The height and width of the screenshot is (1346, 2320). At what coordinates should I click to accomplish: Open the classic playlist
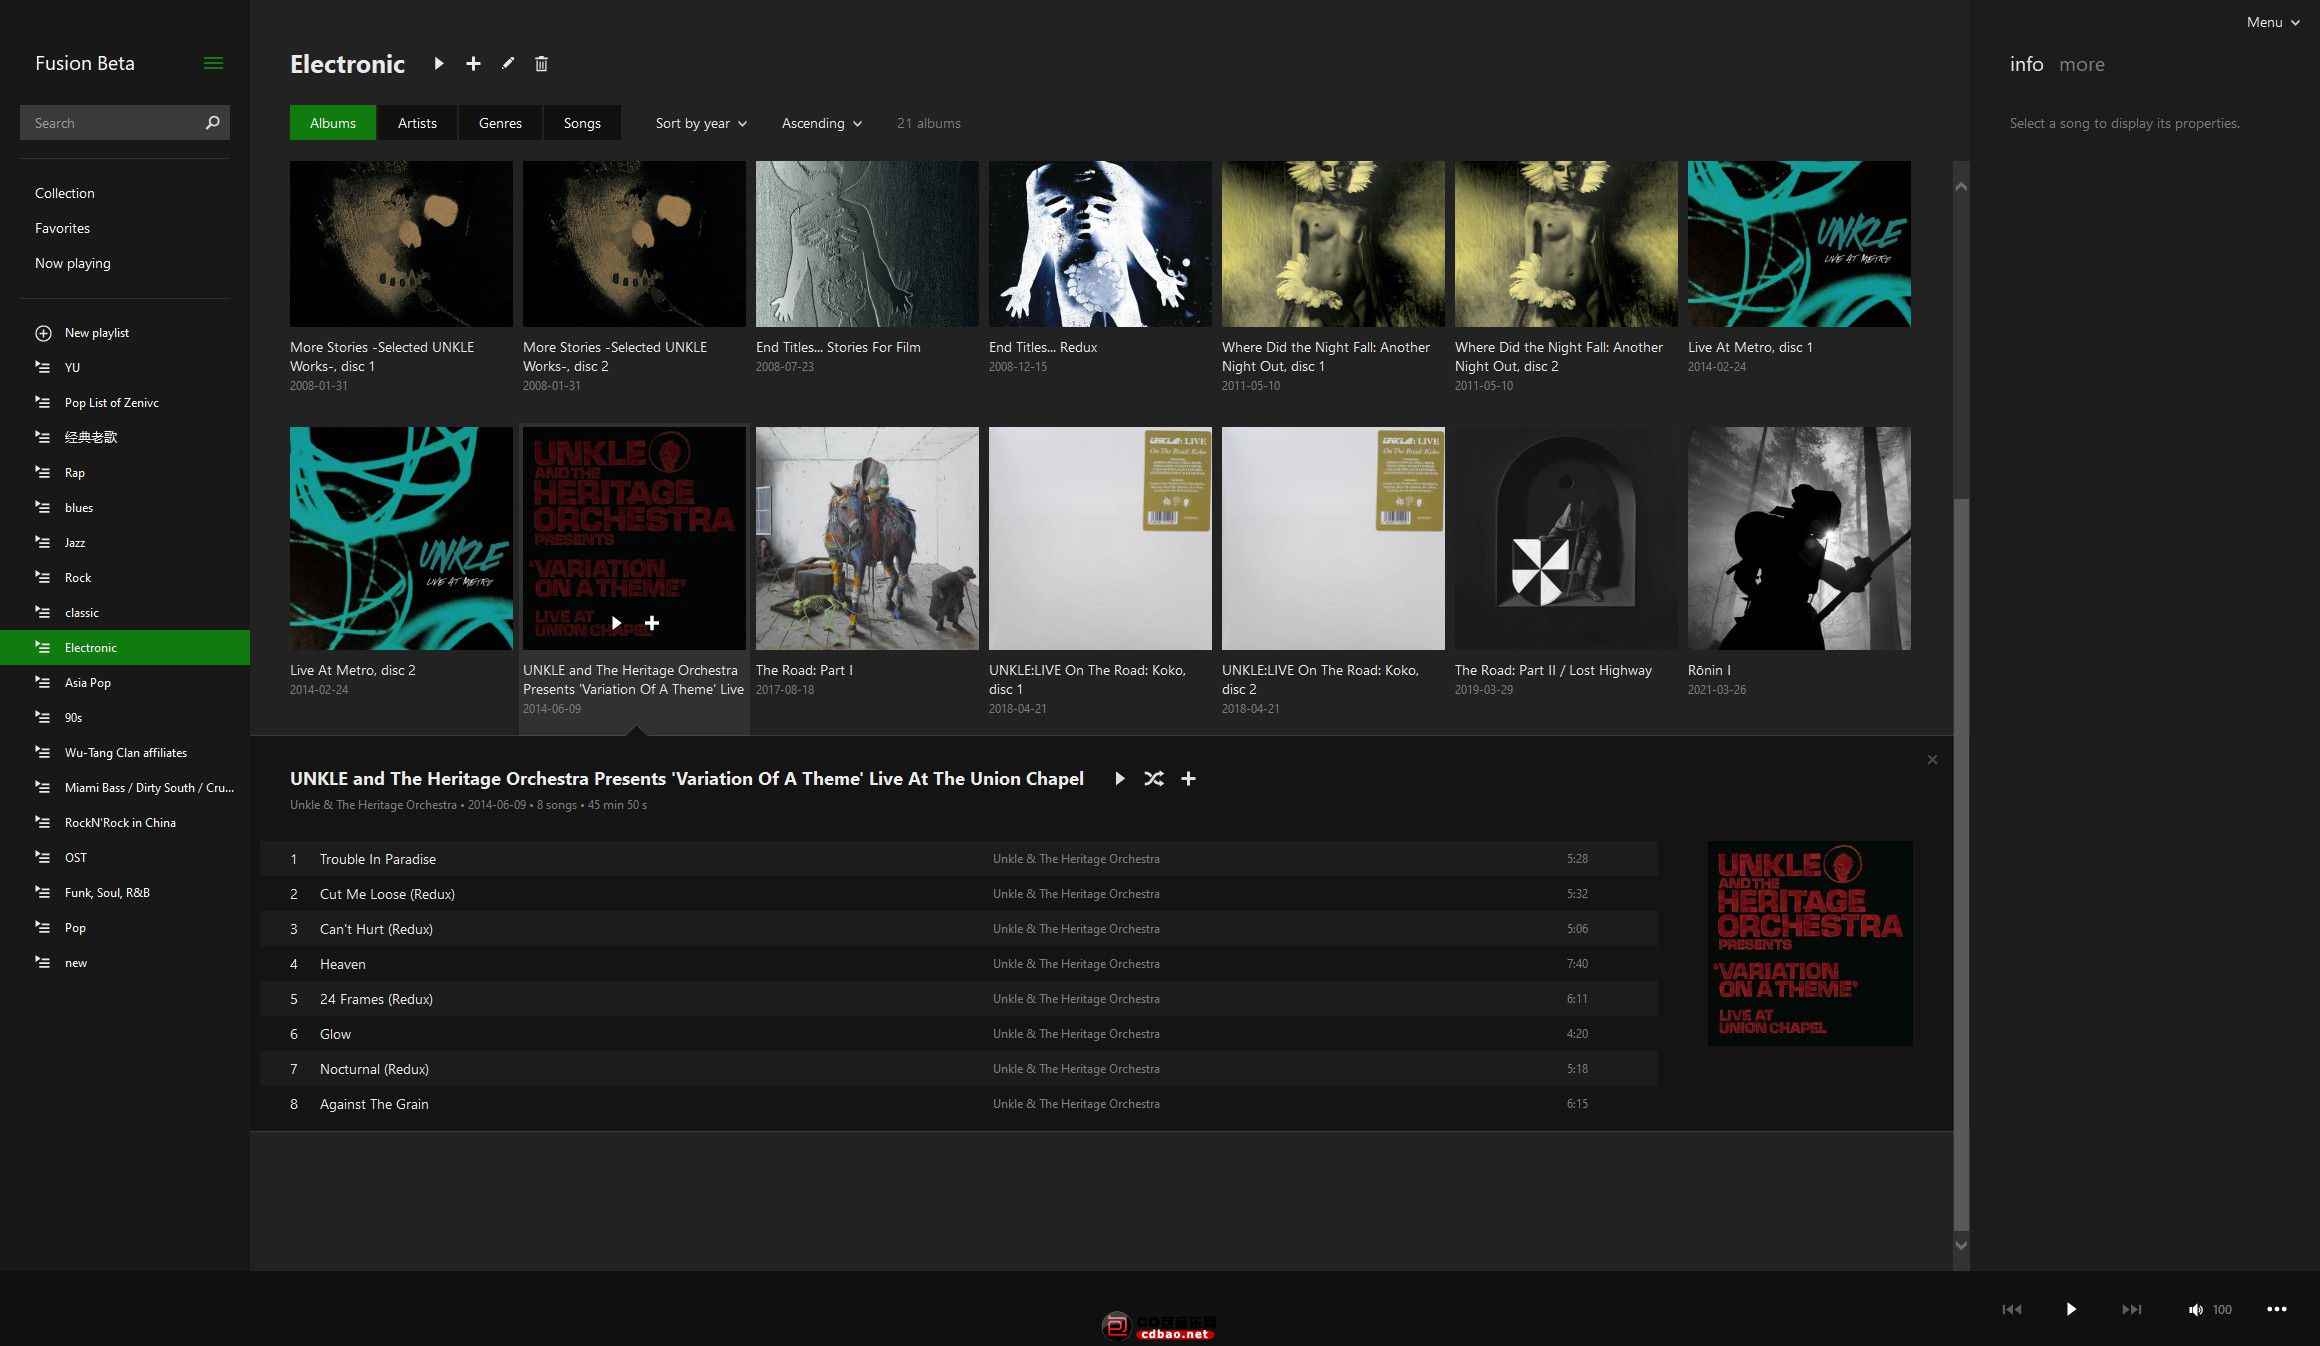[x=125, y=612]
